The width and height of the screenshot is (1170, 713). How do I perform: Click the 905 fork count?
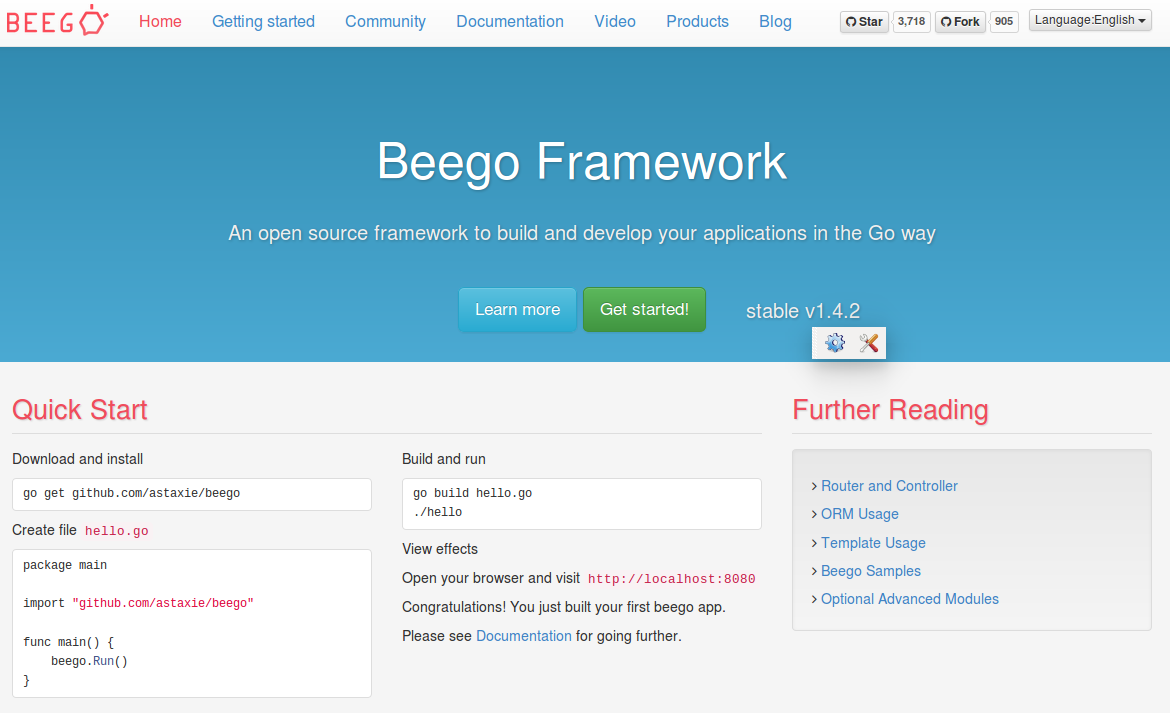pyautogui.click(x=1004, y=22)
